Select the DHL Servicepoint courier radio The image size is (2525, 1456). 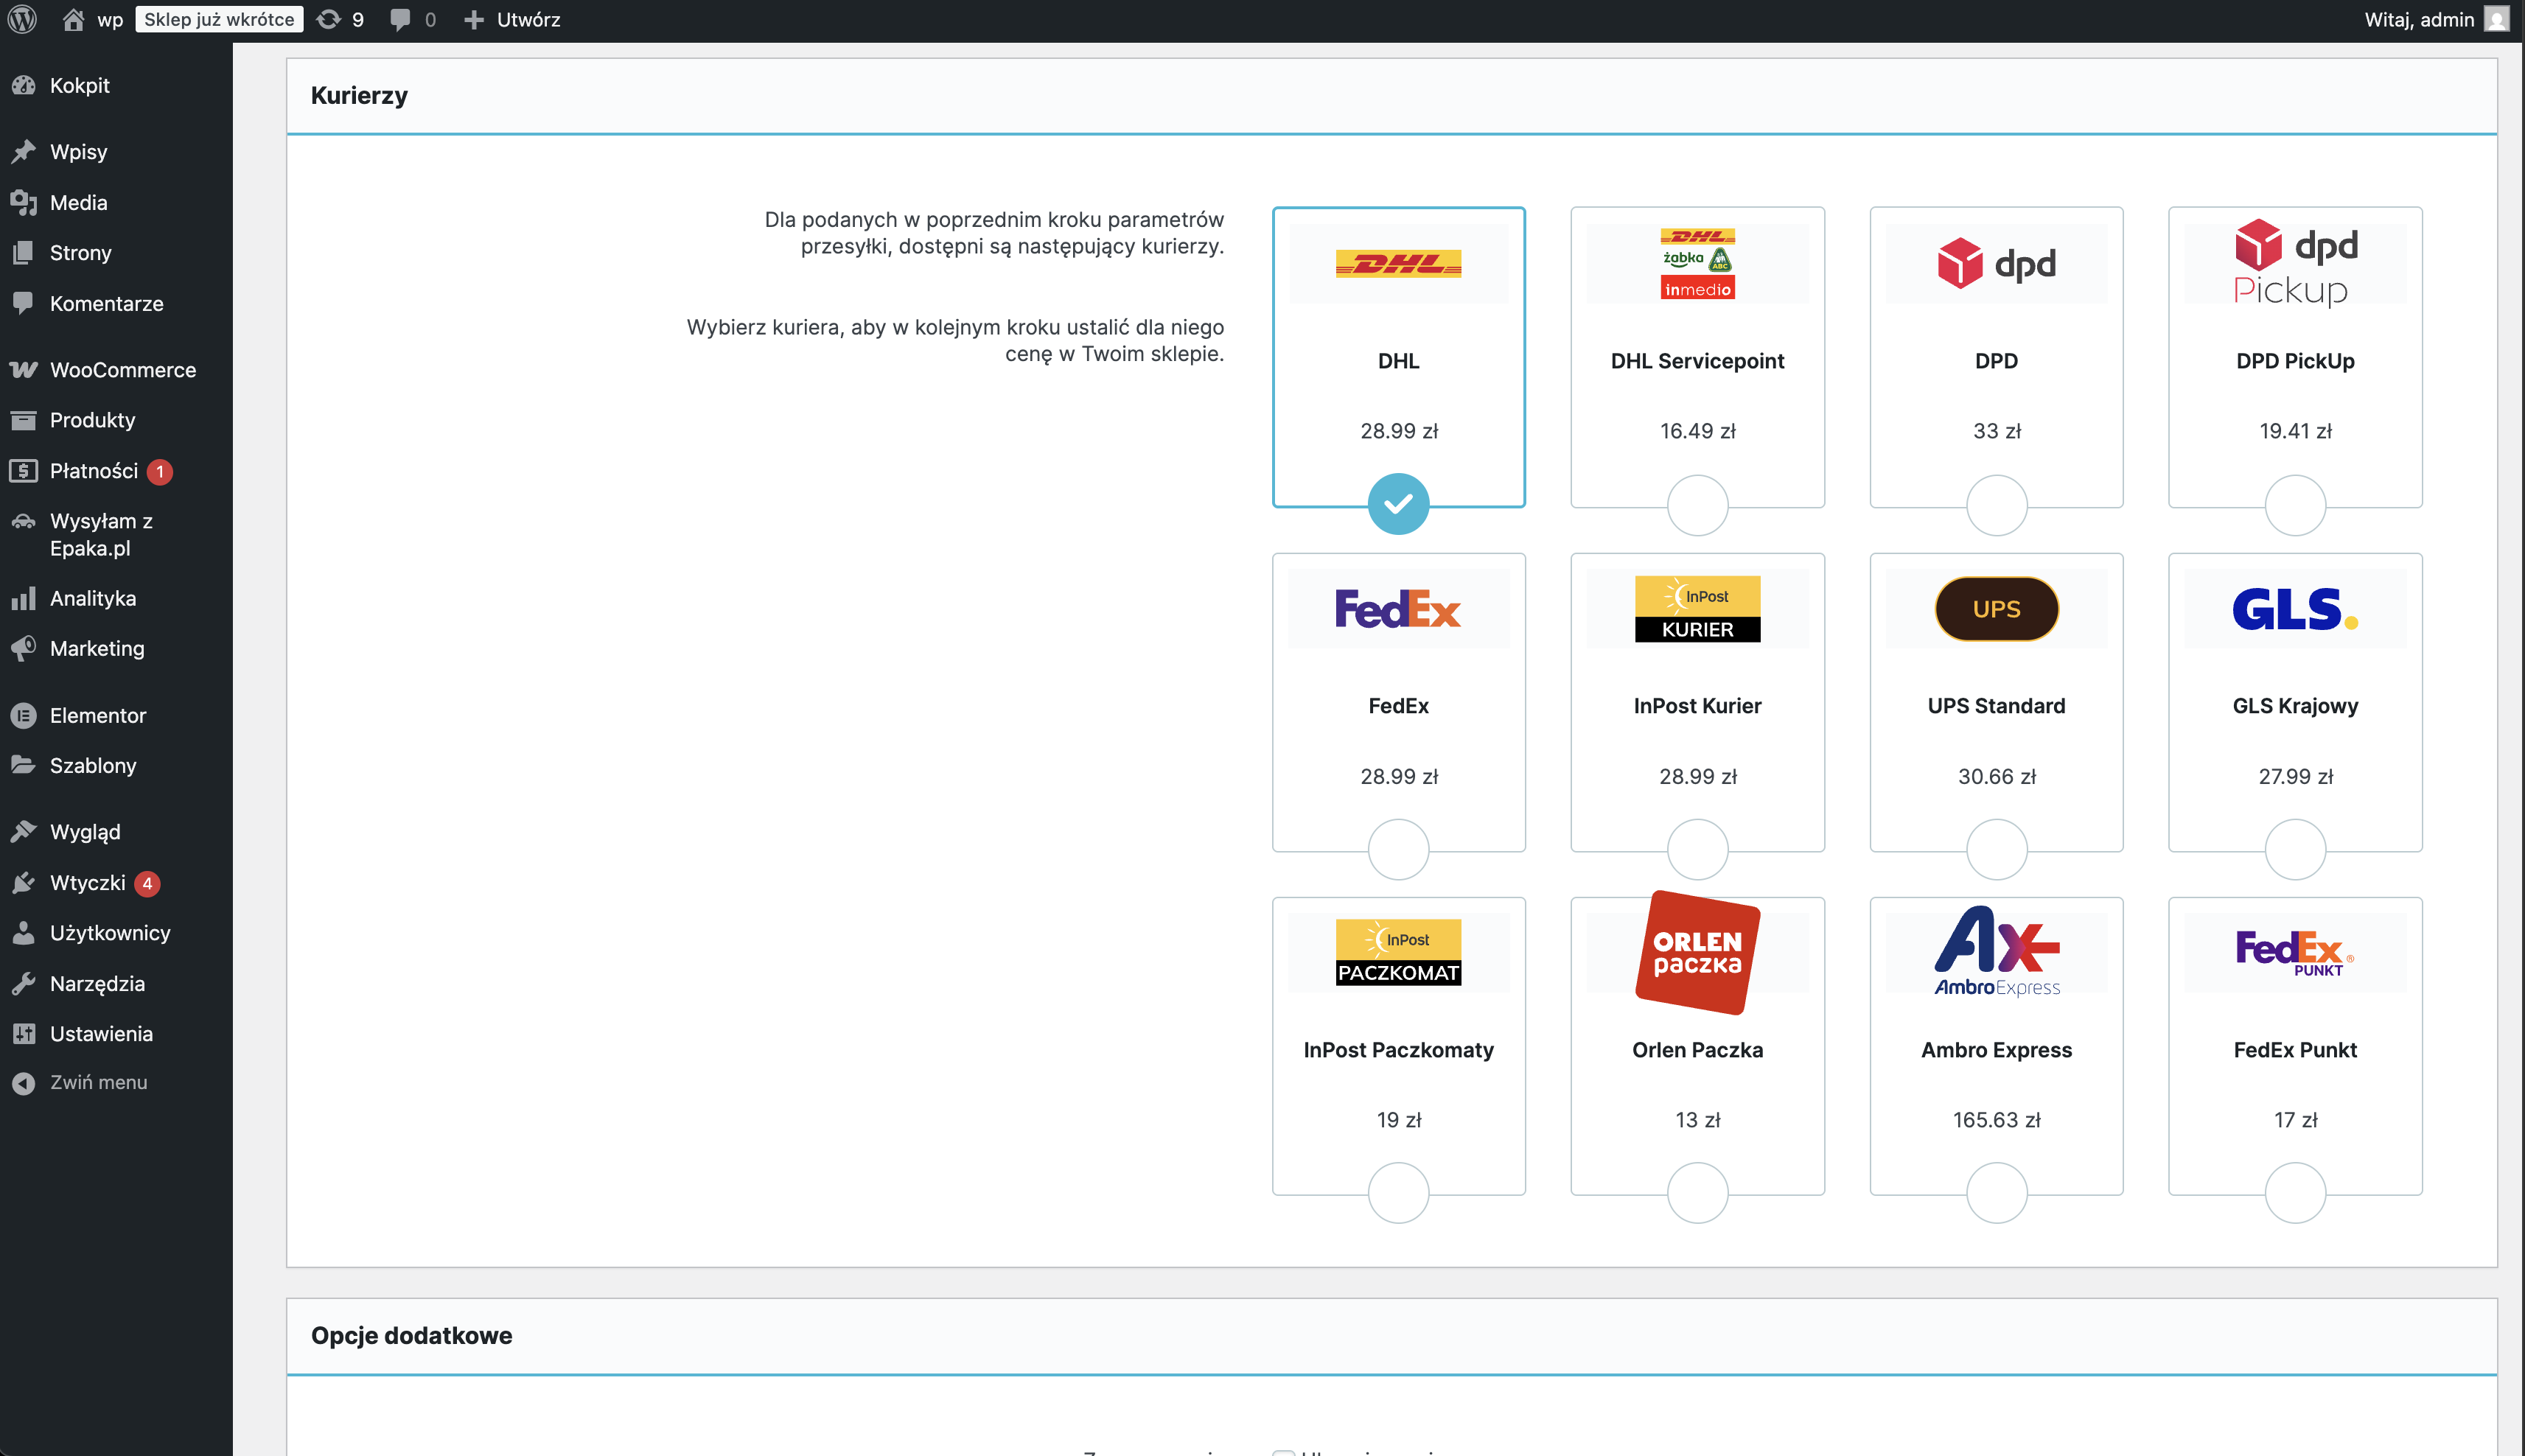pos(1697,504)
